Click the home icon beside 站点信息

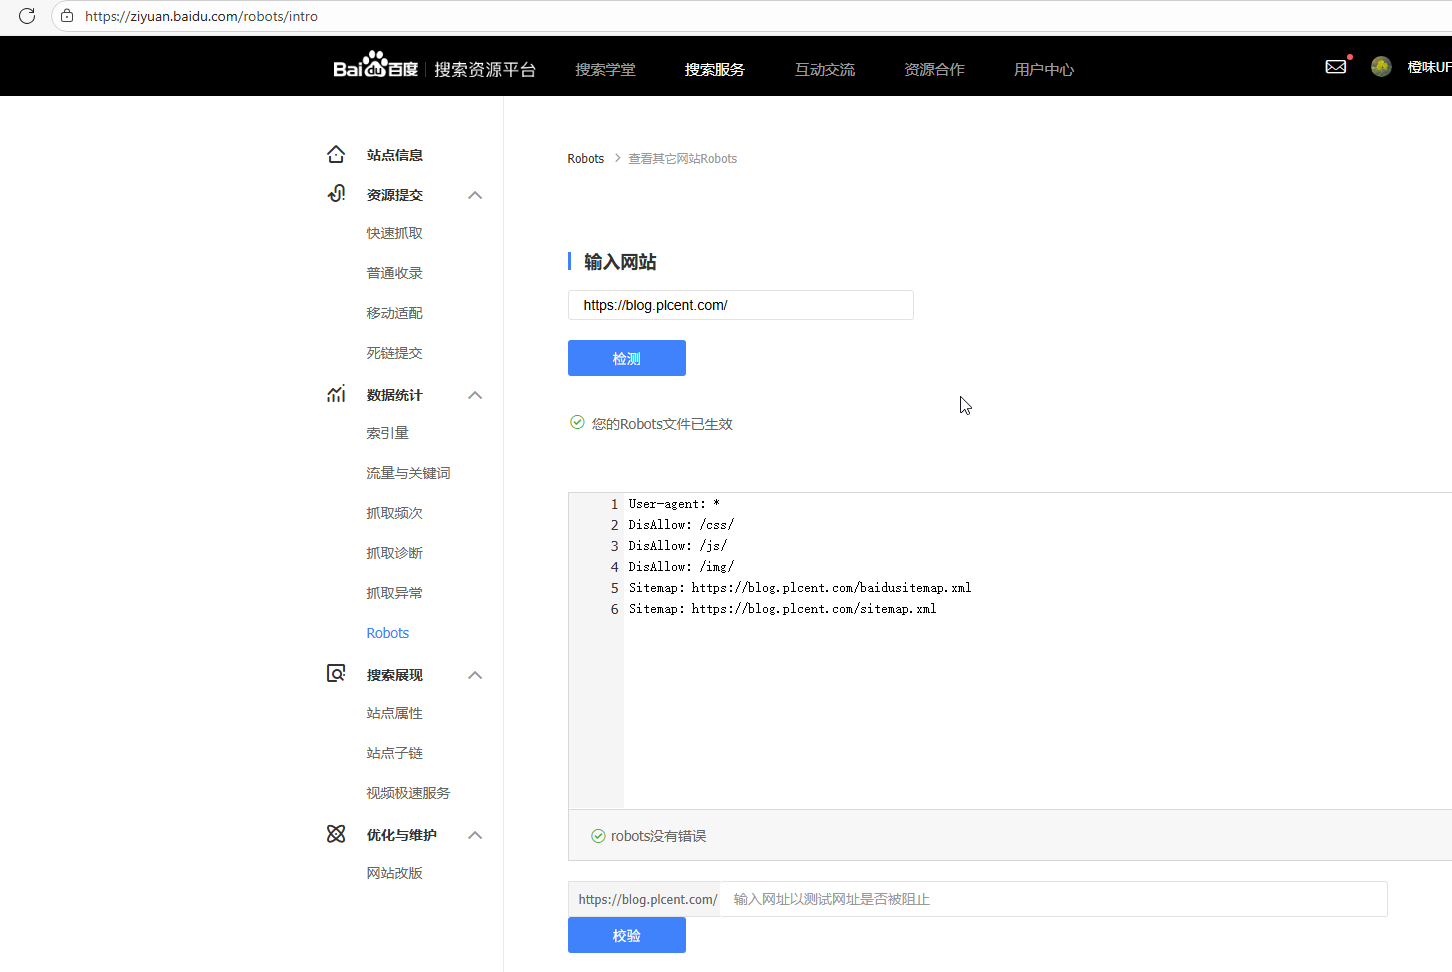click(336, 154)
